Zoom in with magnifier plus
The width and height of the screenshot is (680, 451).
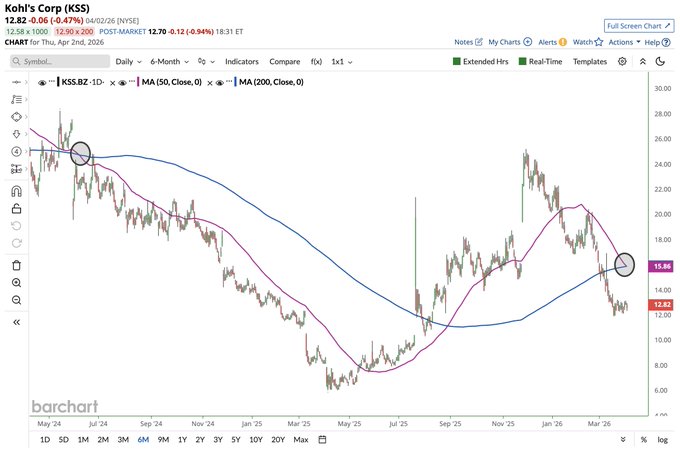[16, 283]
